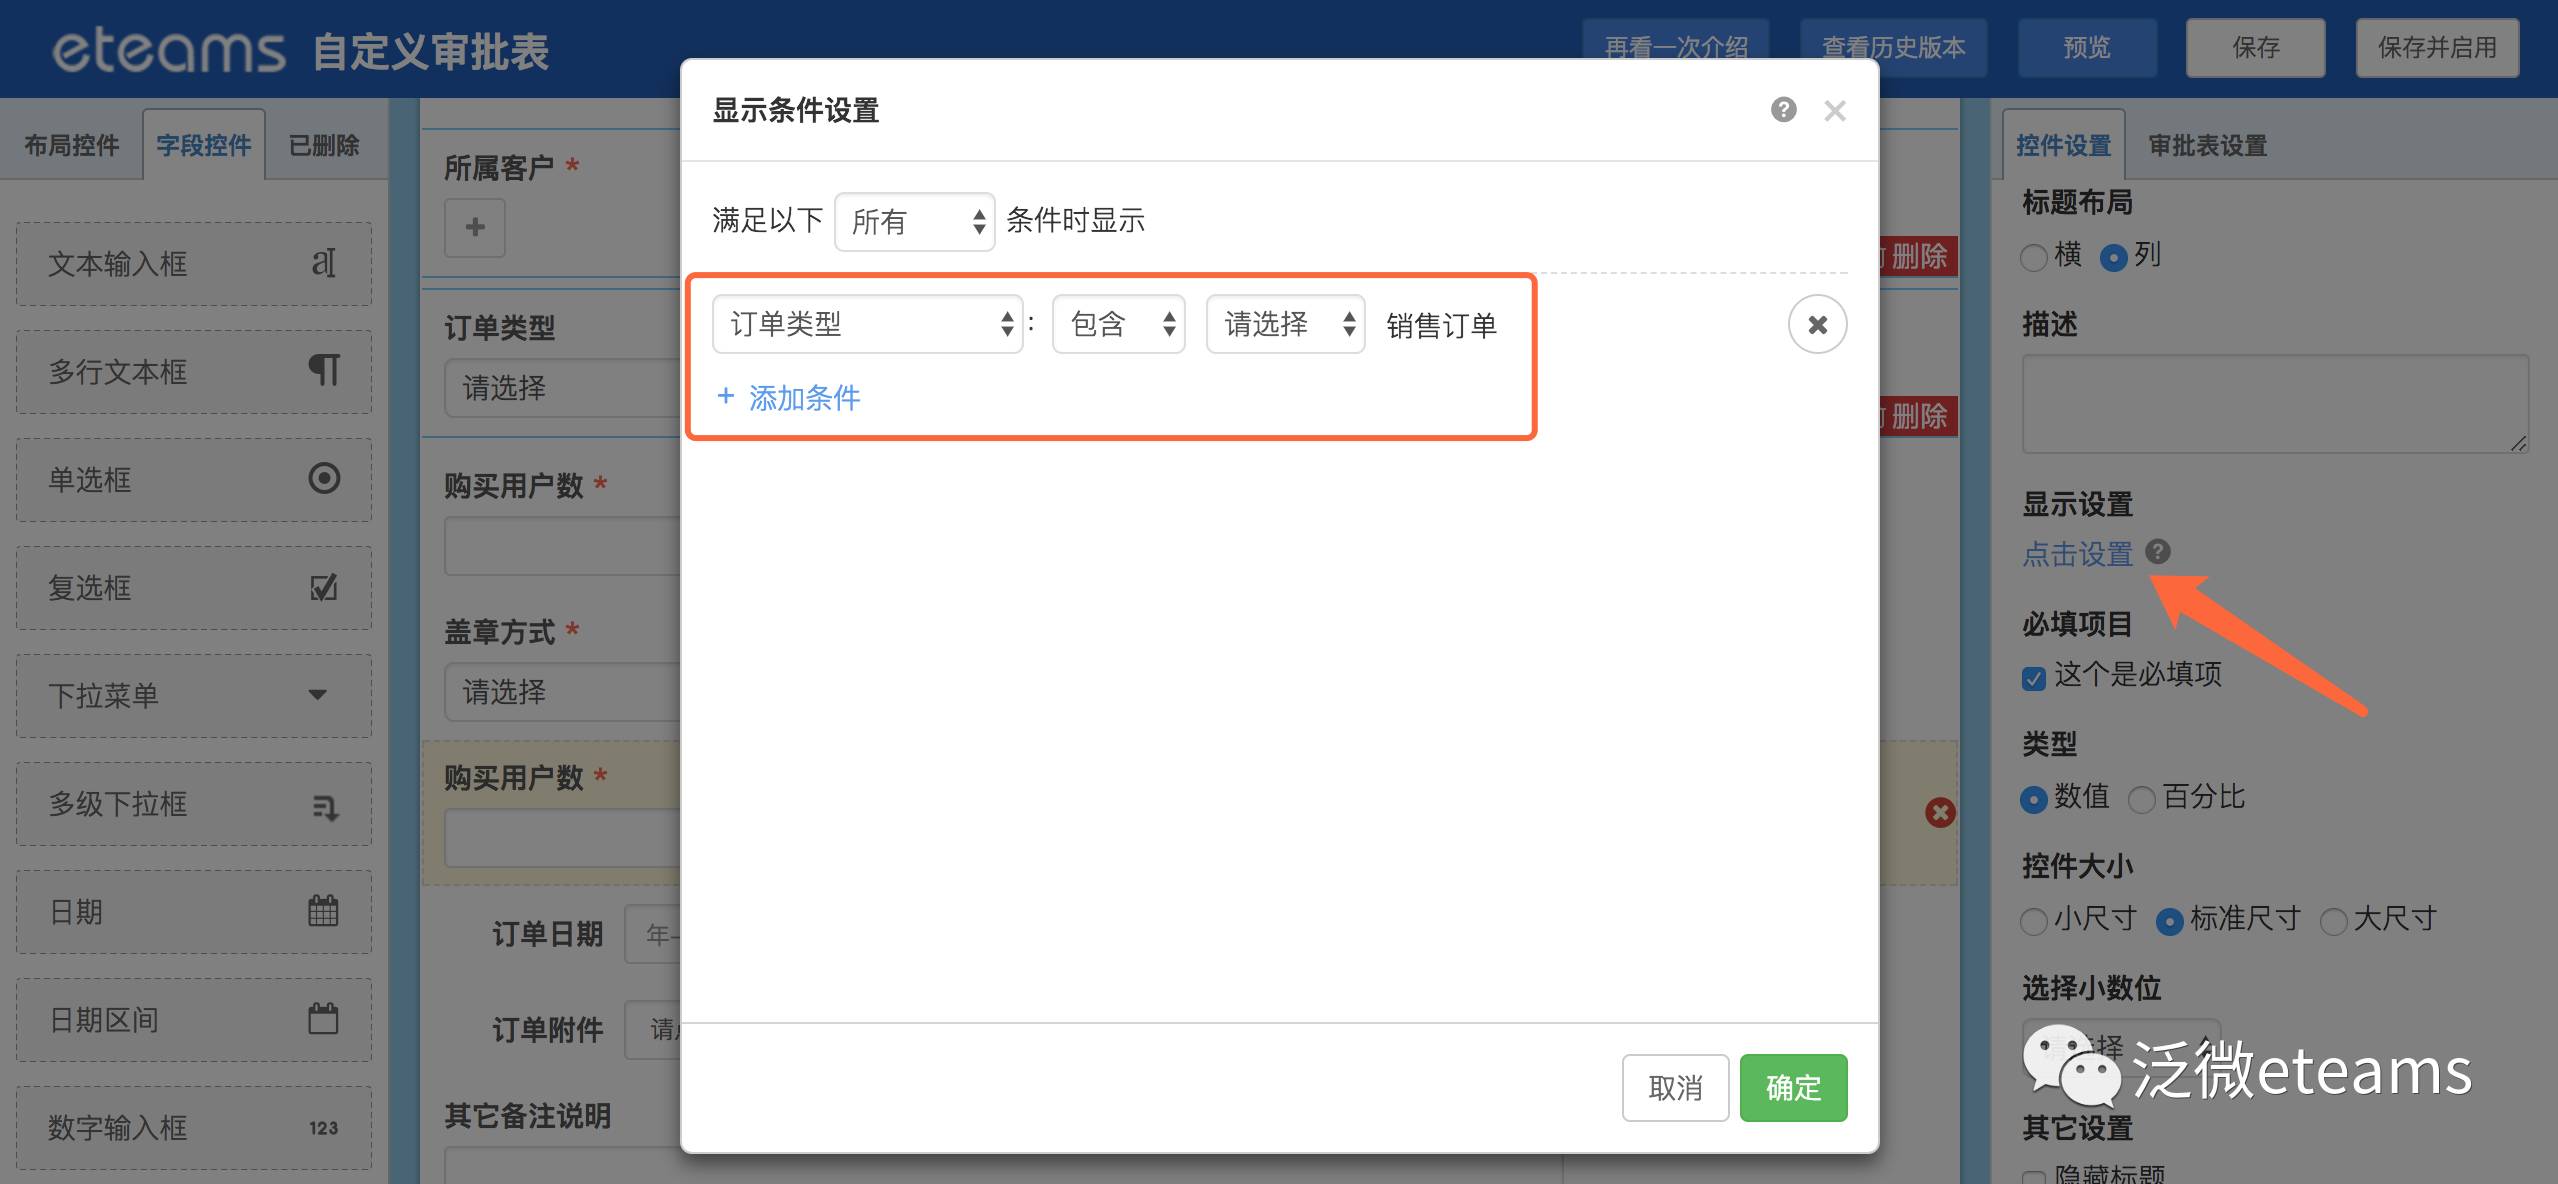
Task: Select the 多行文本框 paragraph icon
Action: coord(323,370)
